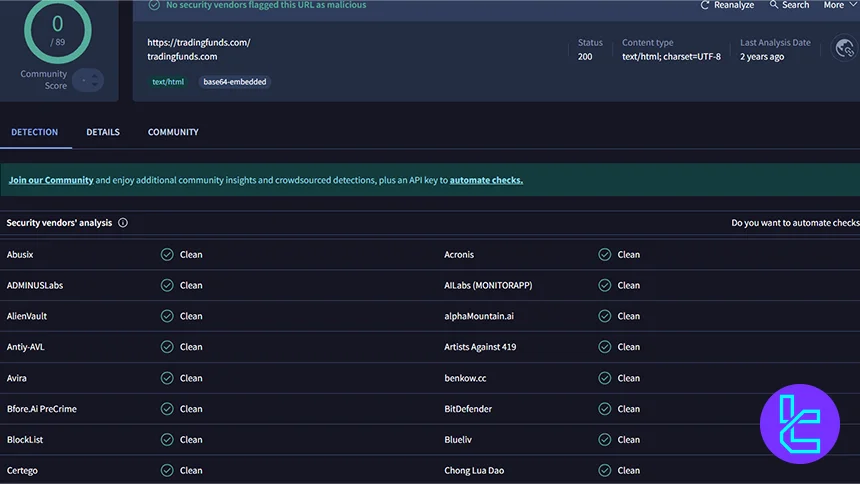The image size is (860, 484).
Task: Click the Status value 200
Action: click(585, 57)
